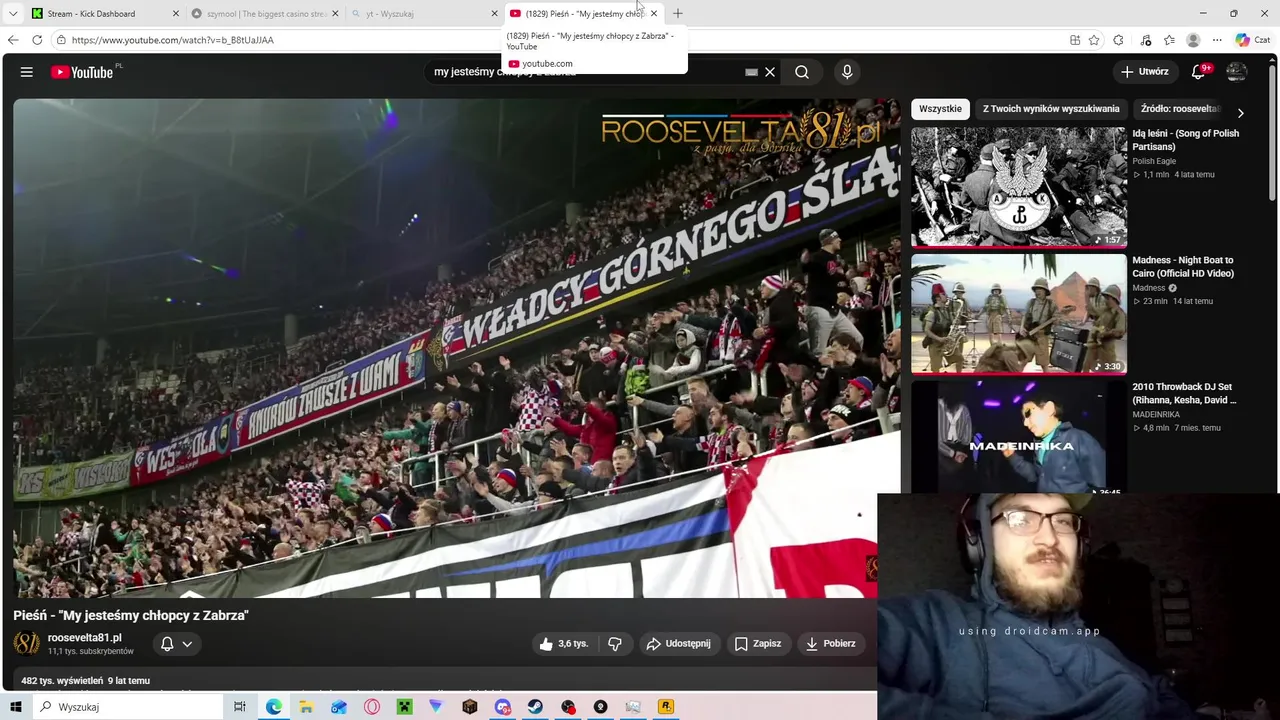Open Discord from the taskbar
The height and width of the screenshot is (720, 1280).
point(503,707)
